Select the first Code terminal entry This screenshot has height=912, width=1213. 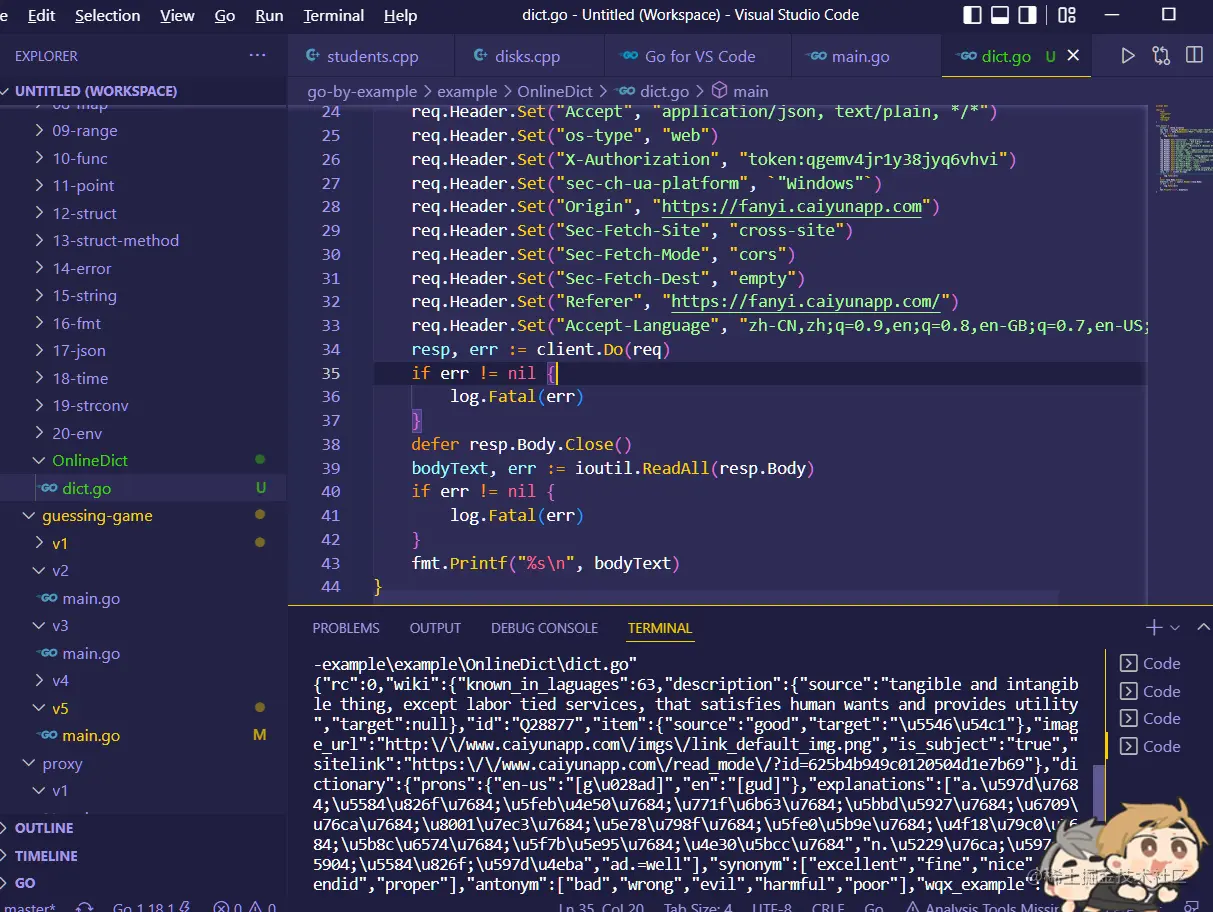click(x=1150, y=663)
